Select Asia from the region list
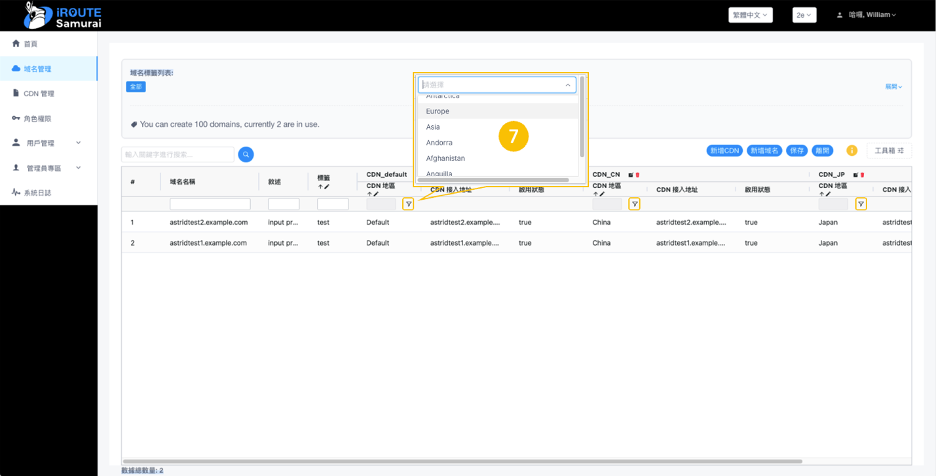This screenshot has height=476, width=936. [x=433, y=127]
